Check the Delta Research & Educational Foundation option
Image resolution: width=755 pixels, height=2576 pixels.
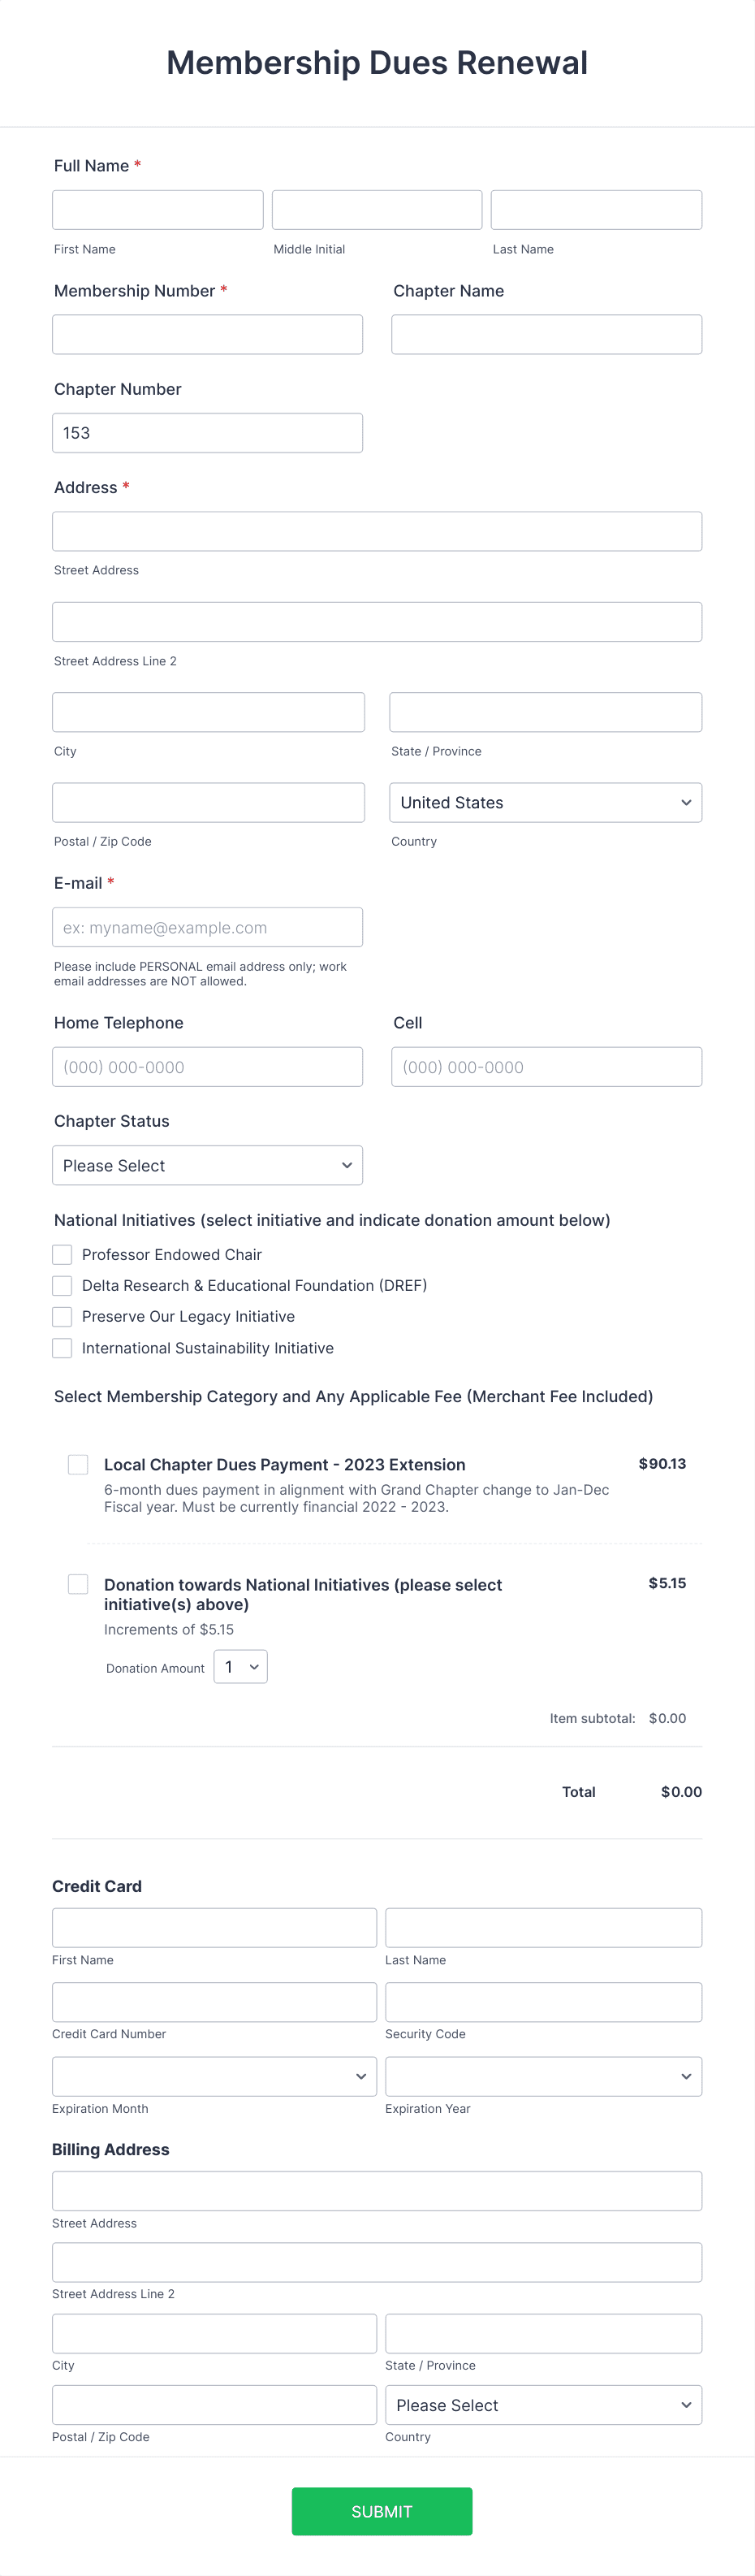tap(61, 1285)
